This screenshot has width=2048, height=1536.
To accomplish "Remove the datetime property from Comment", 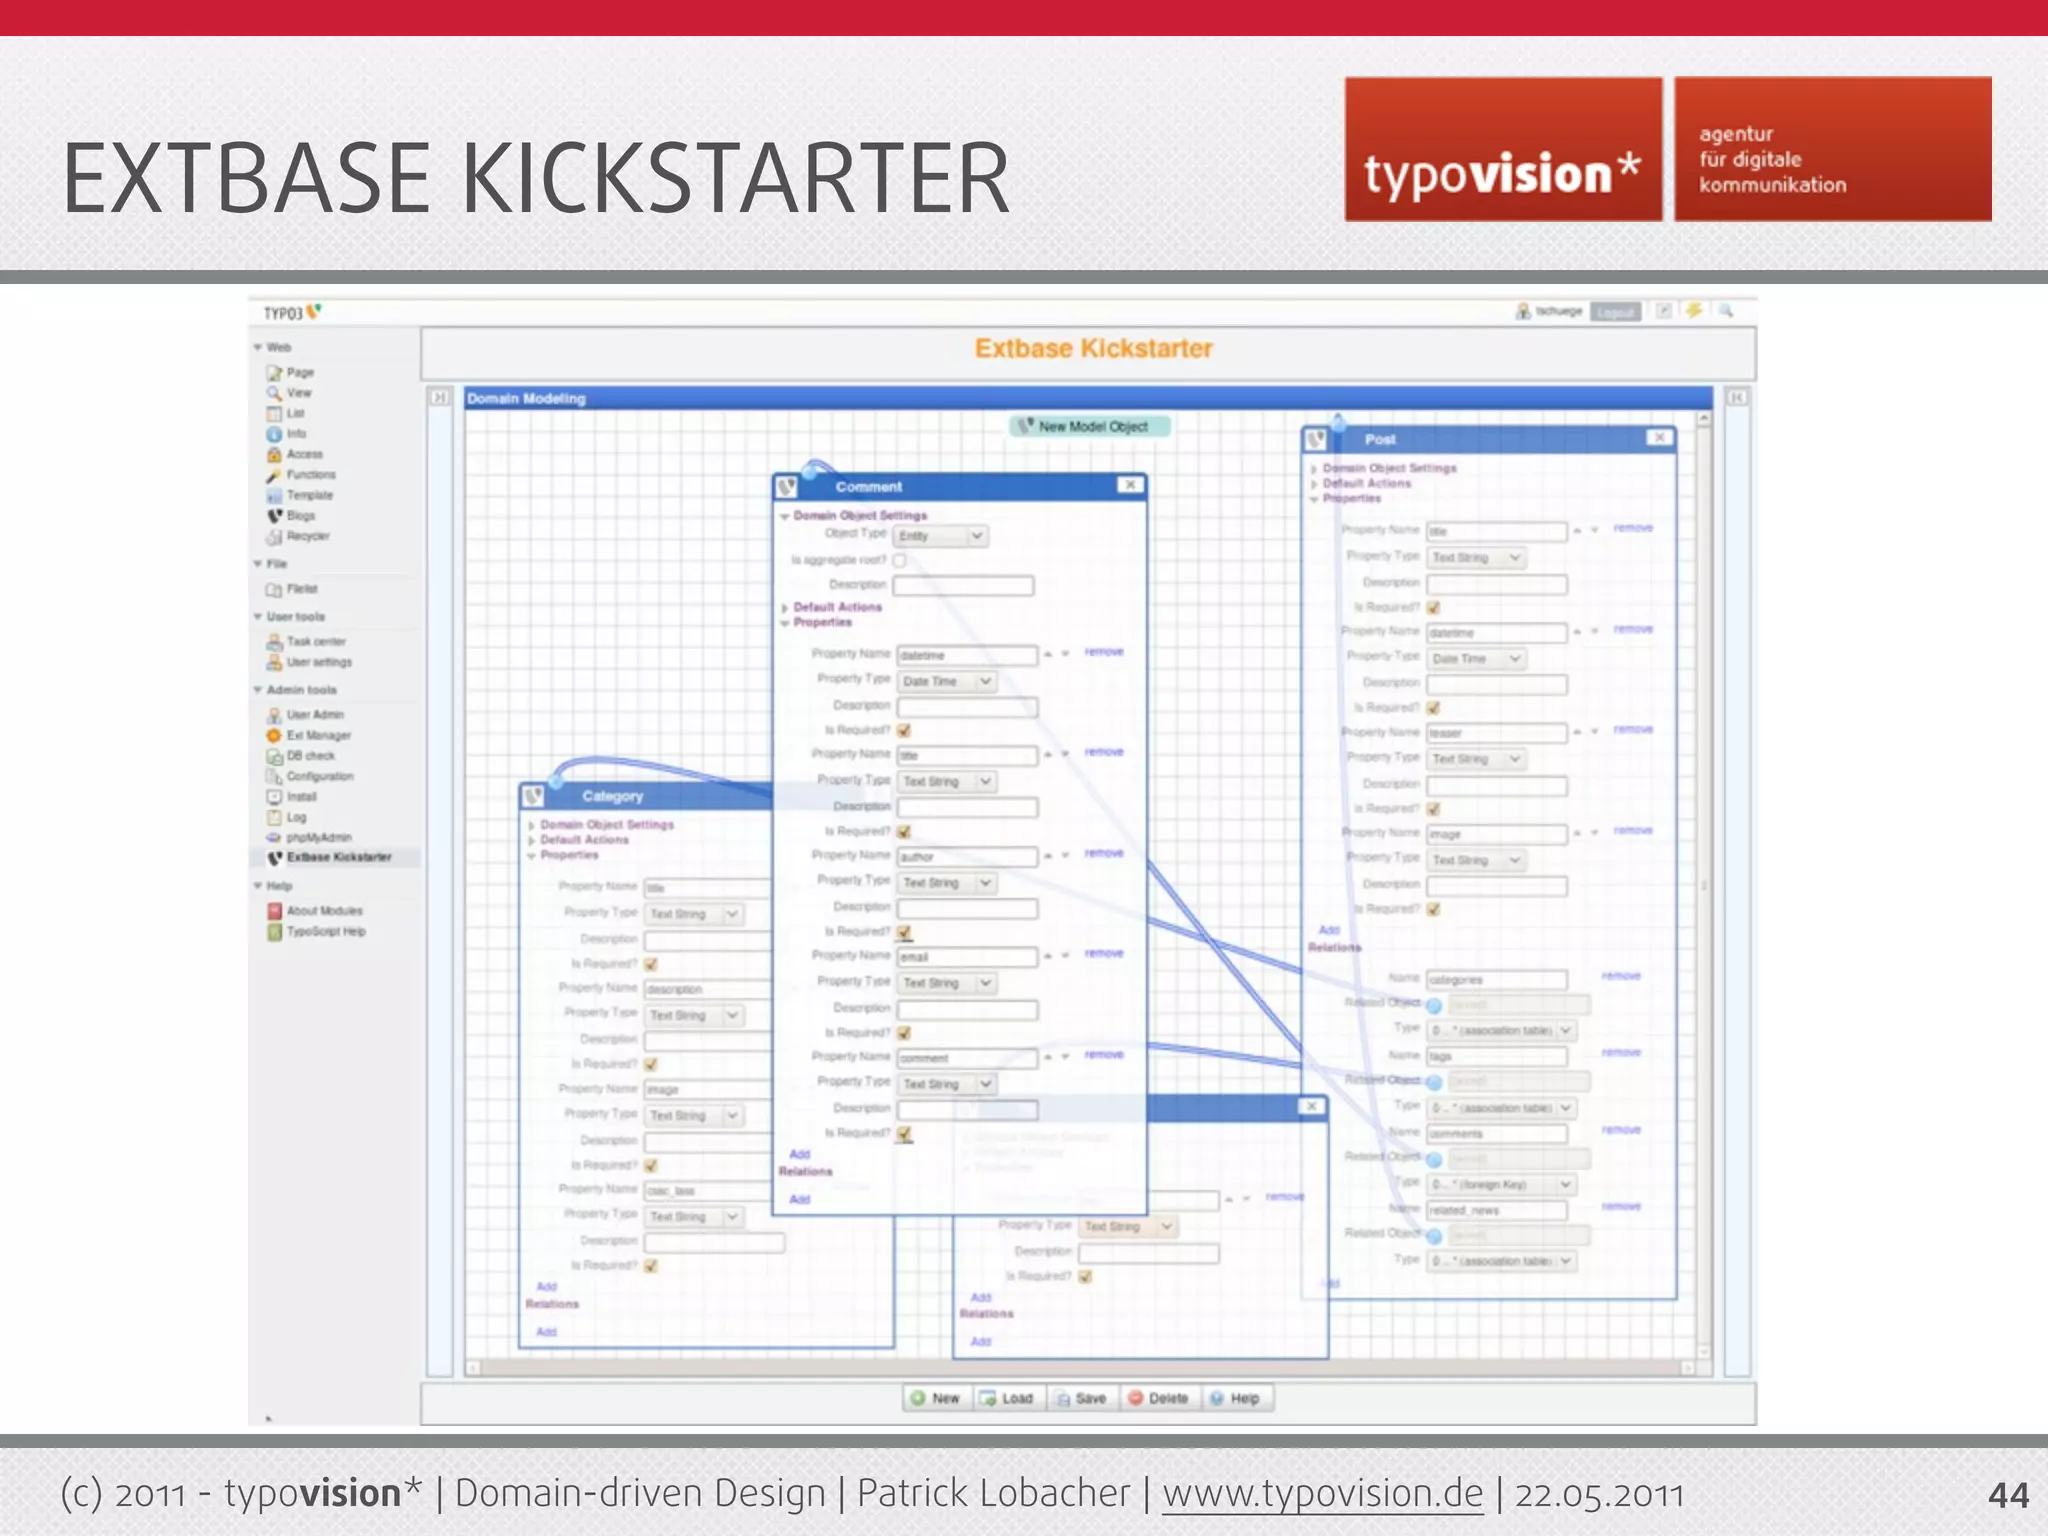I will [1104, 652].
